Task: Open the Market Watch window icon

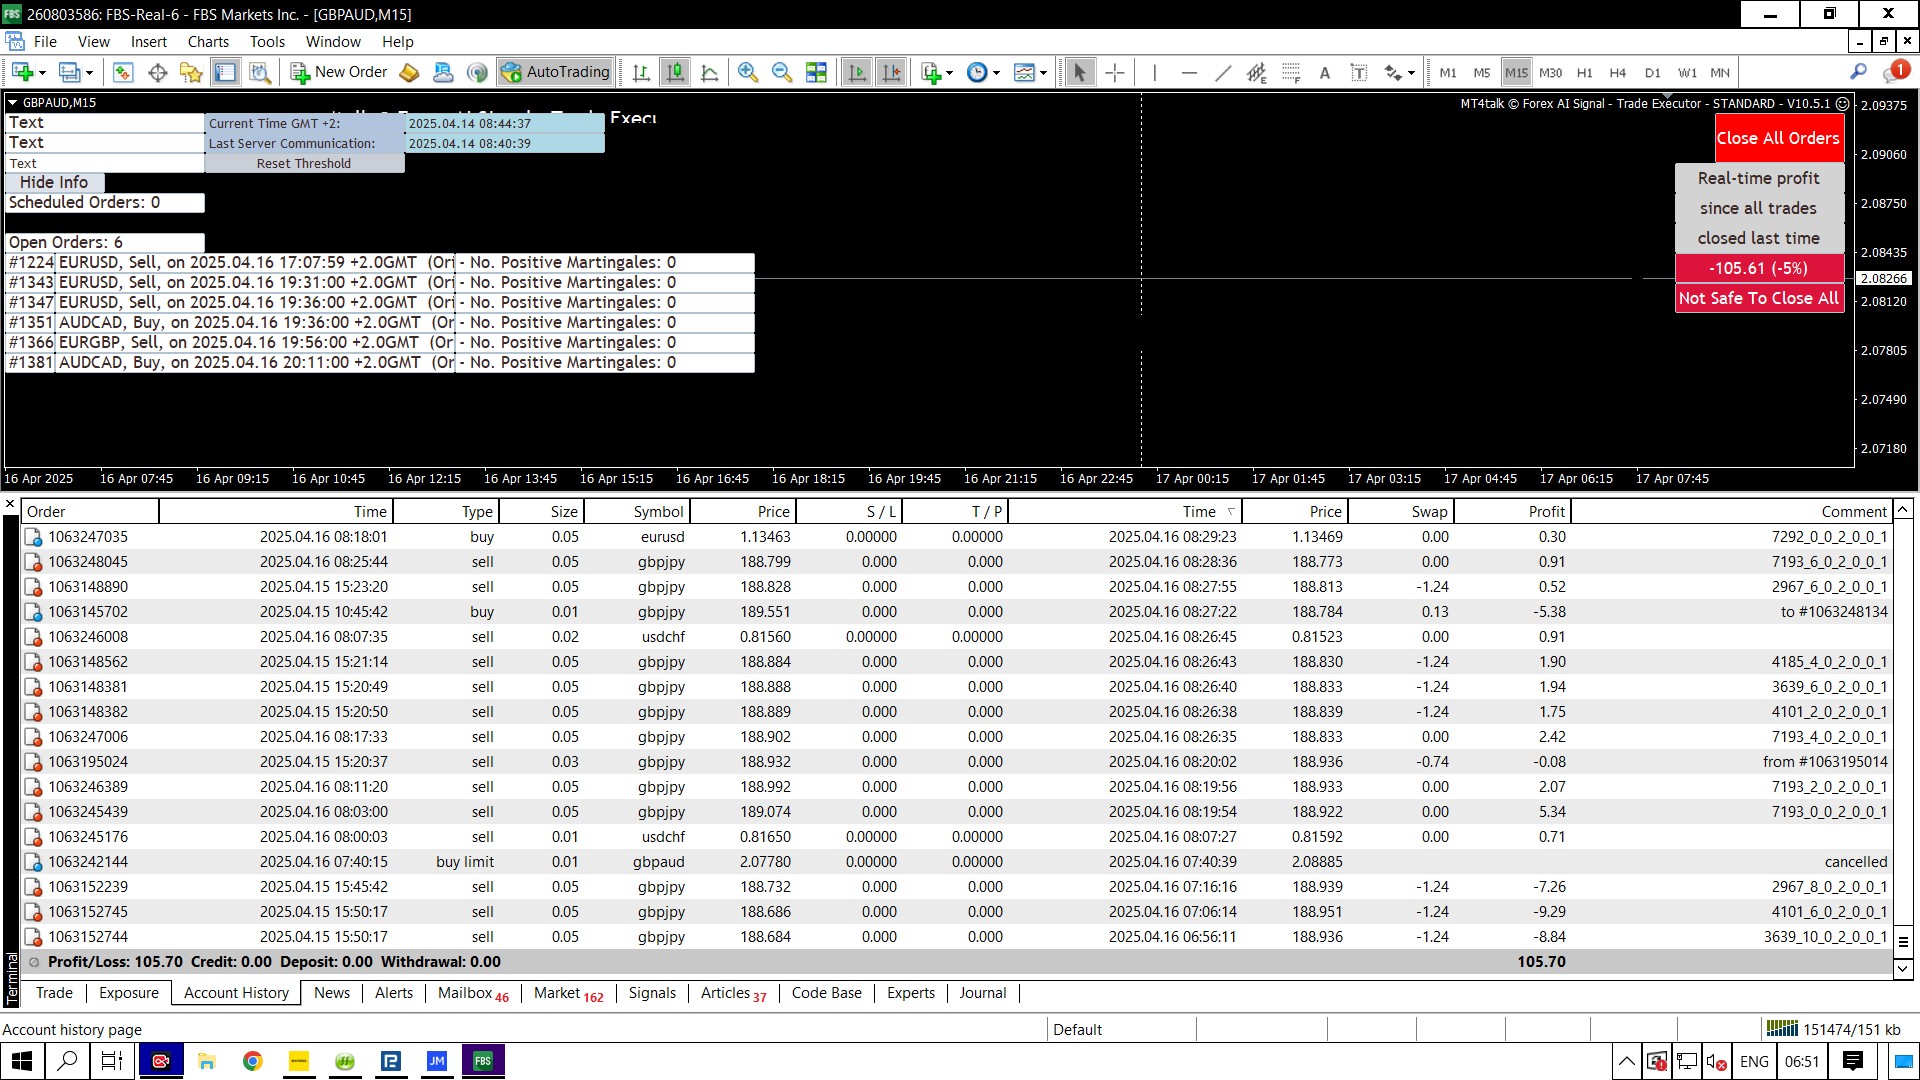Action: click(x=122, y=72)
